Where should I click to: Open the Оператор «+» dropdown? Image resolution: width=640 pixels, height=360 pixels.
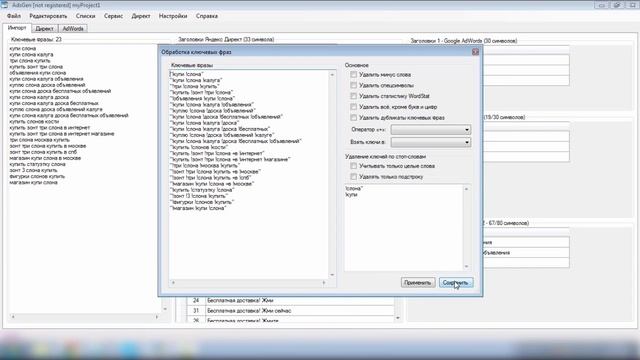pos(431,130)
